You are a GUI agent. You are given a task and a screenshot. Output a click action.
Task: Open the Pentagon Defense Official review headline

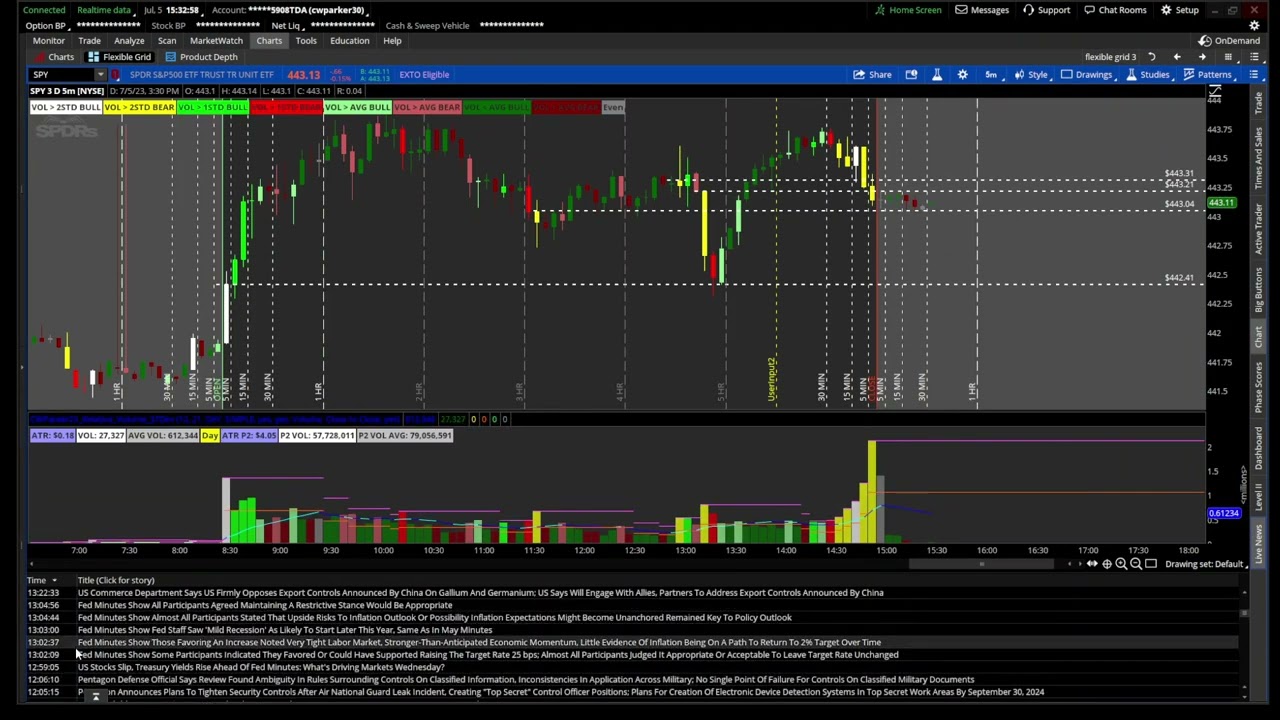[x=526, y=680]
